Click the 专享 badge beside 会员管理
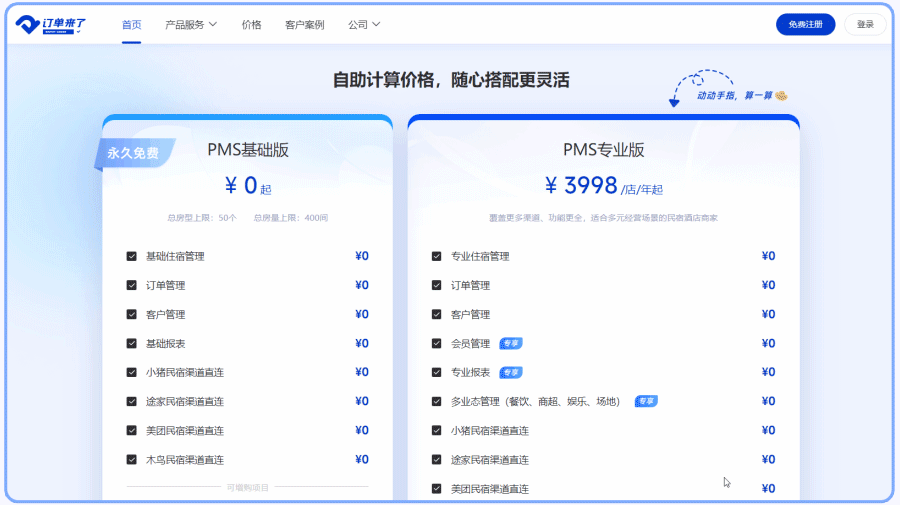The height and width of the screenshot is (505, 900). pyautogui.click(x=510, y=343)
